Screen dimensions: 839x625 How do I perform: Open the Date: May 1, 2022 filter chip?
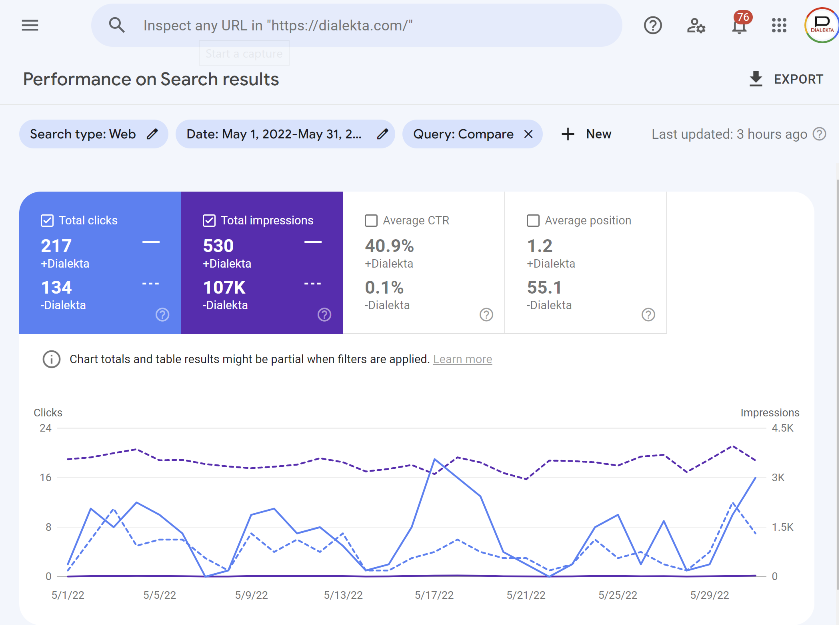click(x=273, y=134)
